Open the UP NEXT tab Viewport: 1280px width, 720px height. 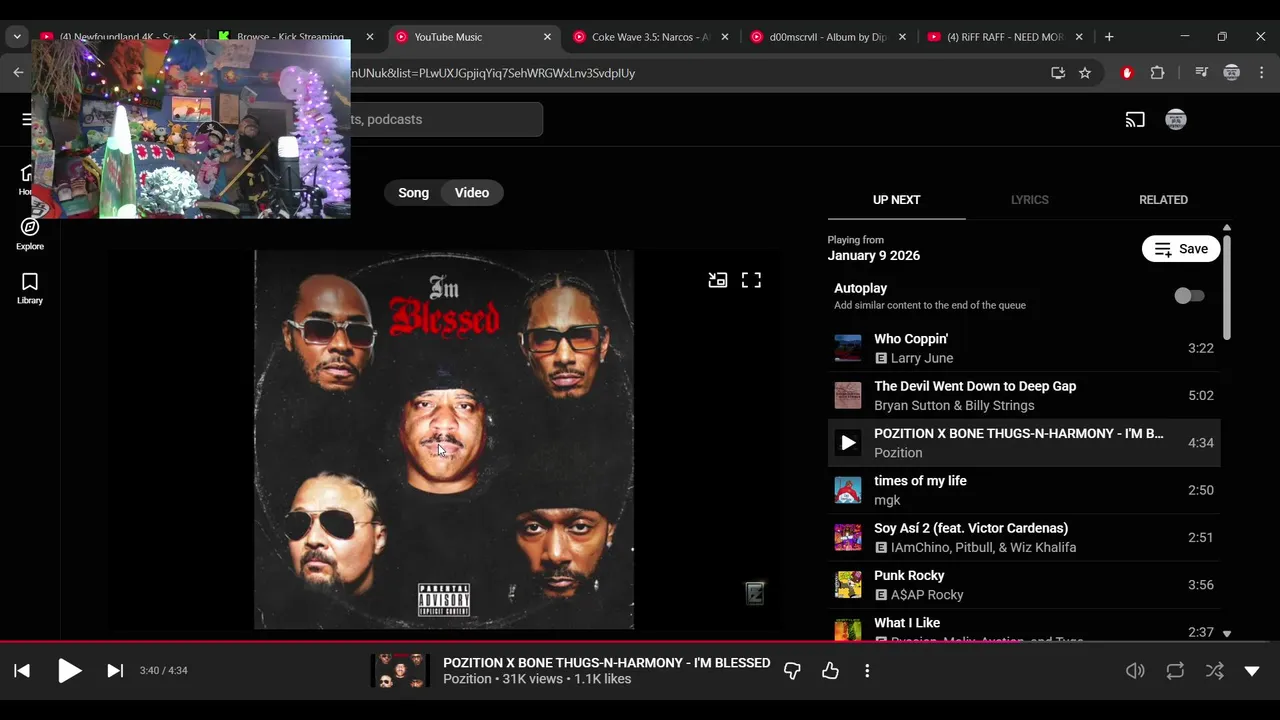[x=896, y=200]
